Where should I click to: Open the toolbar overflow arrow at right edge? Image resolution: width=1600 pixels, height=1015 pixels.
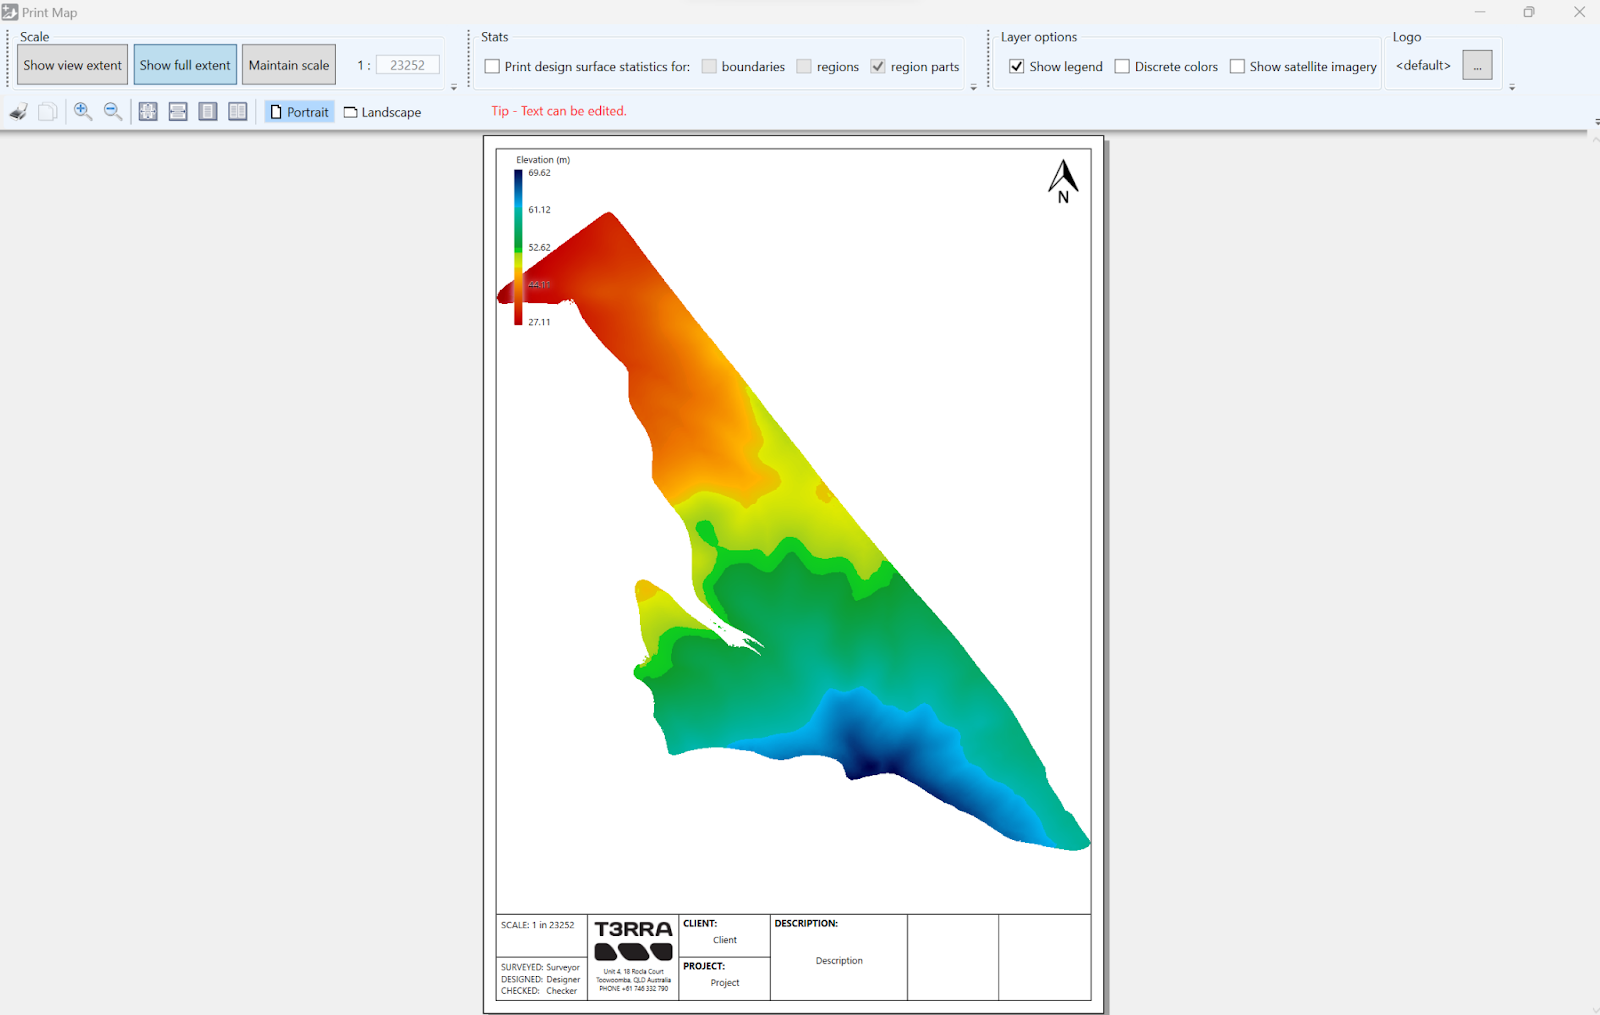(x=1596, y=122)
